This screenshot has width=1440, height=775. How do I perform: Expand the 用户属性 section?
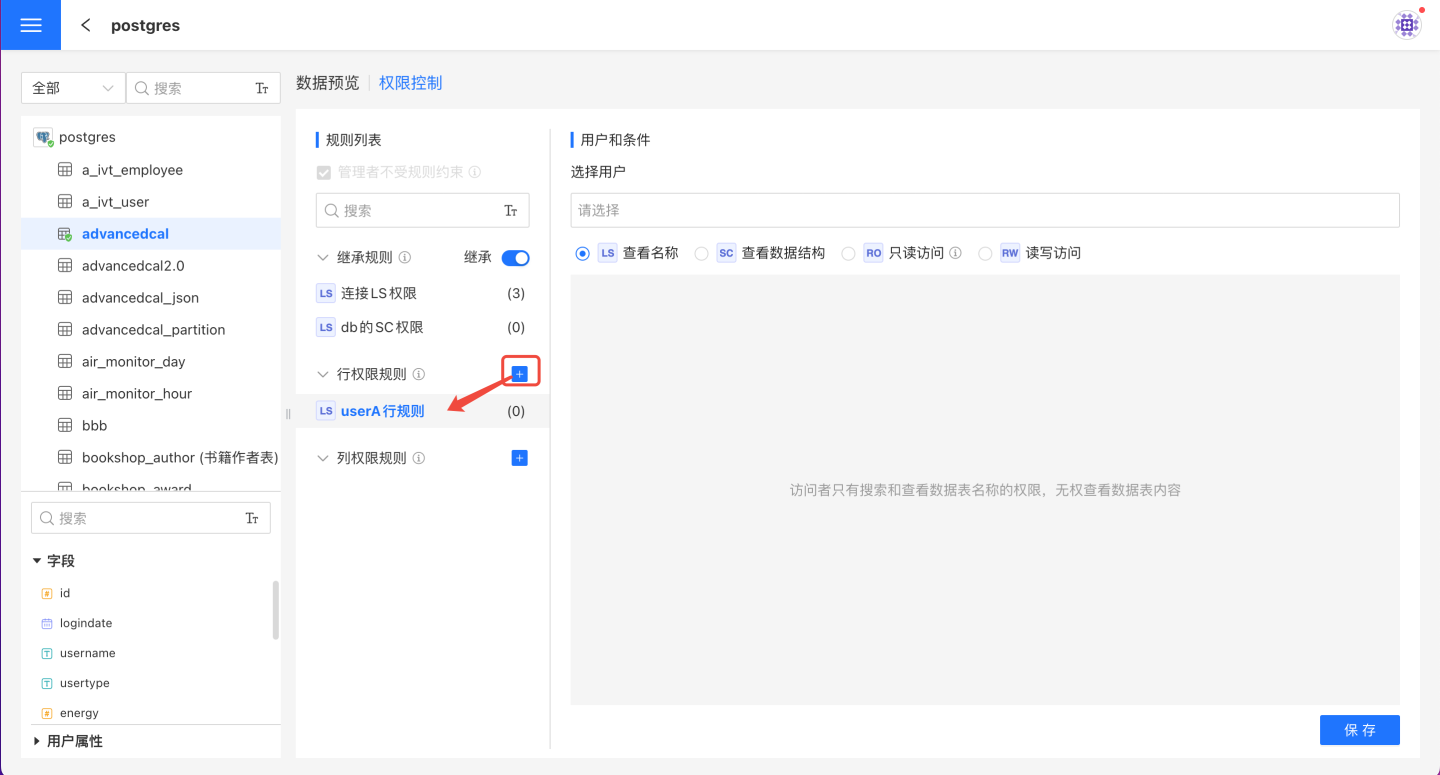(38, 741)
